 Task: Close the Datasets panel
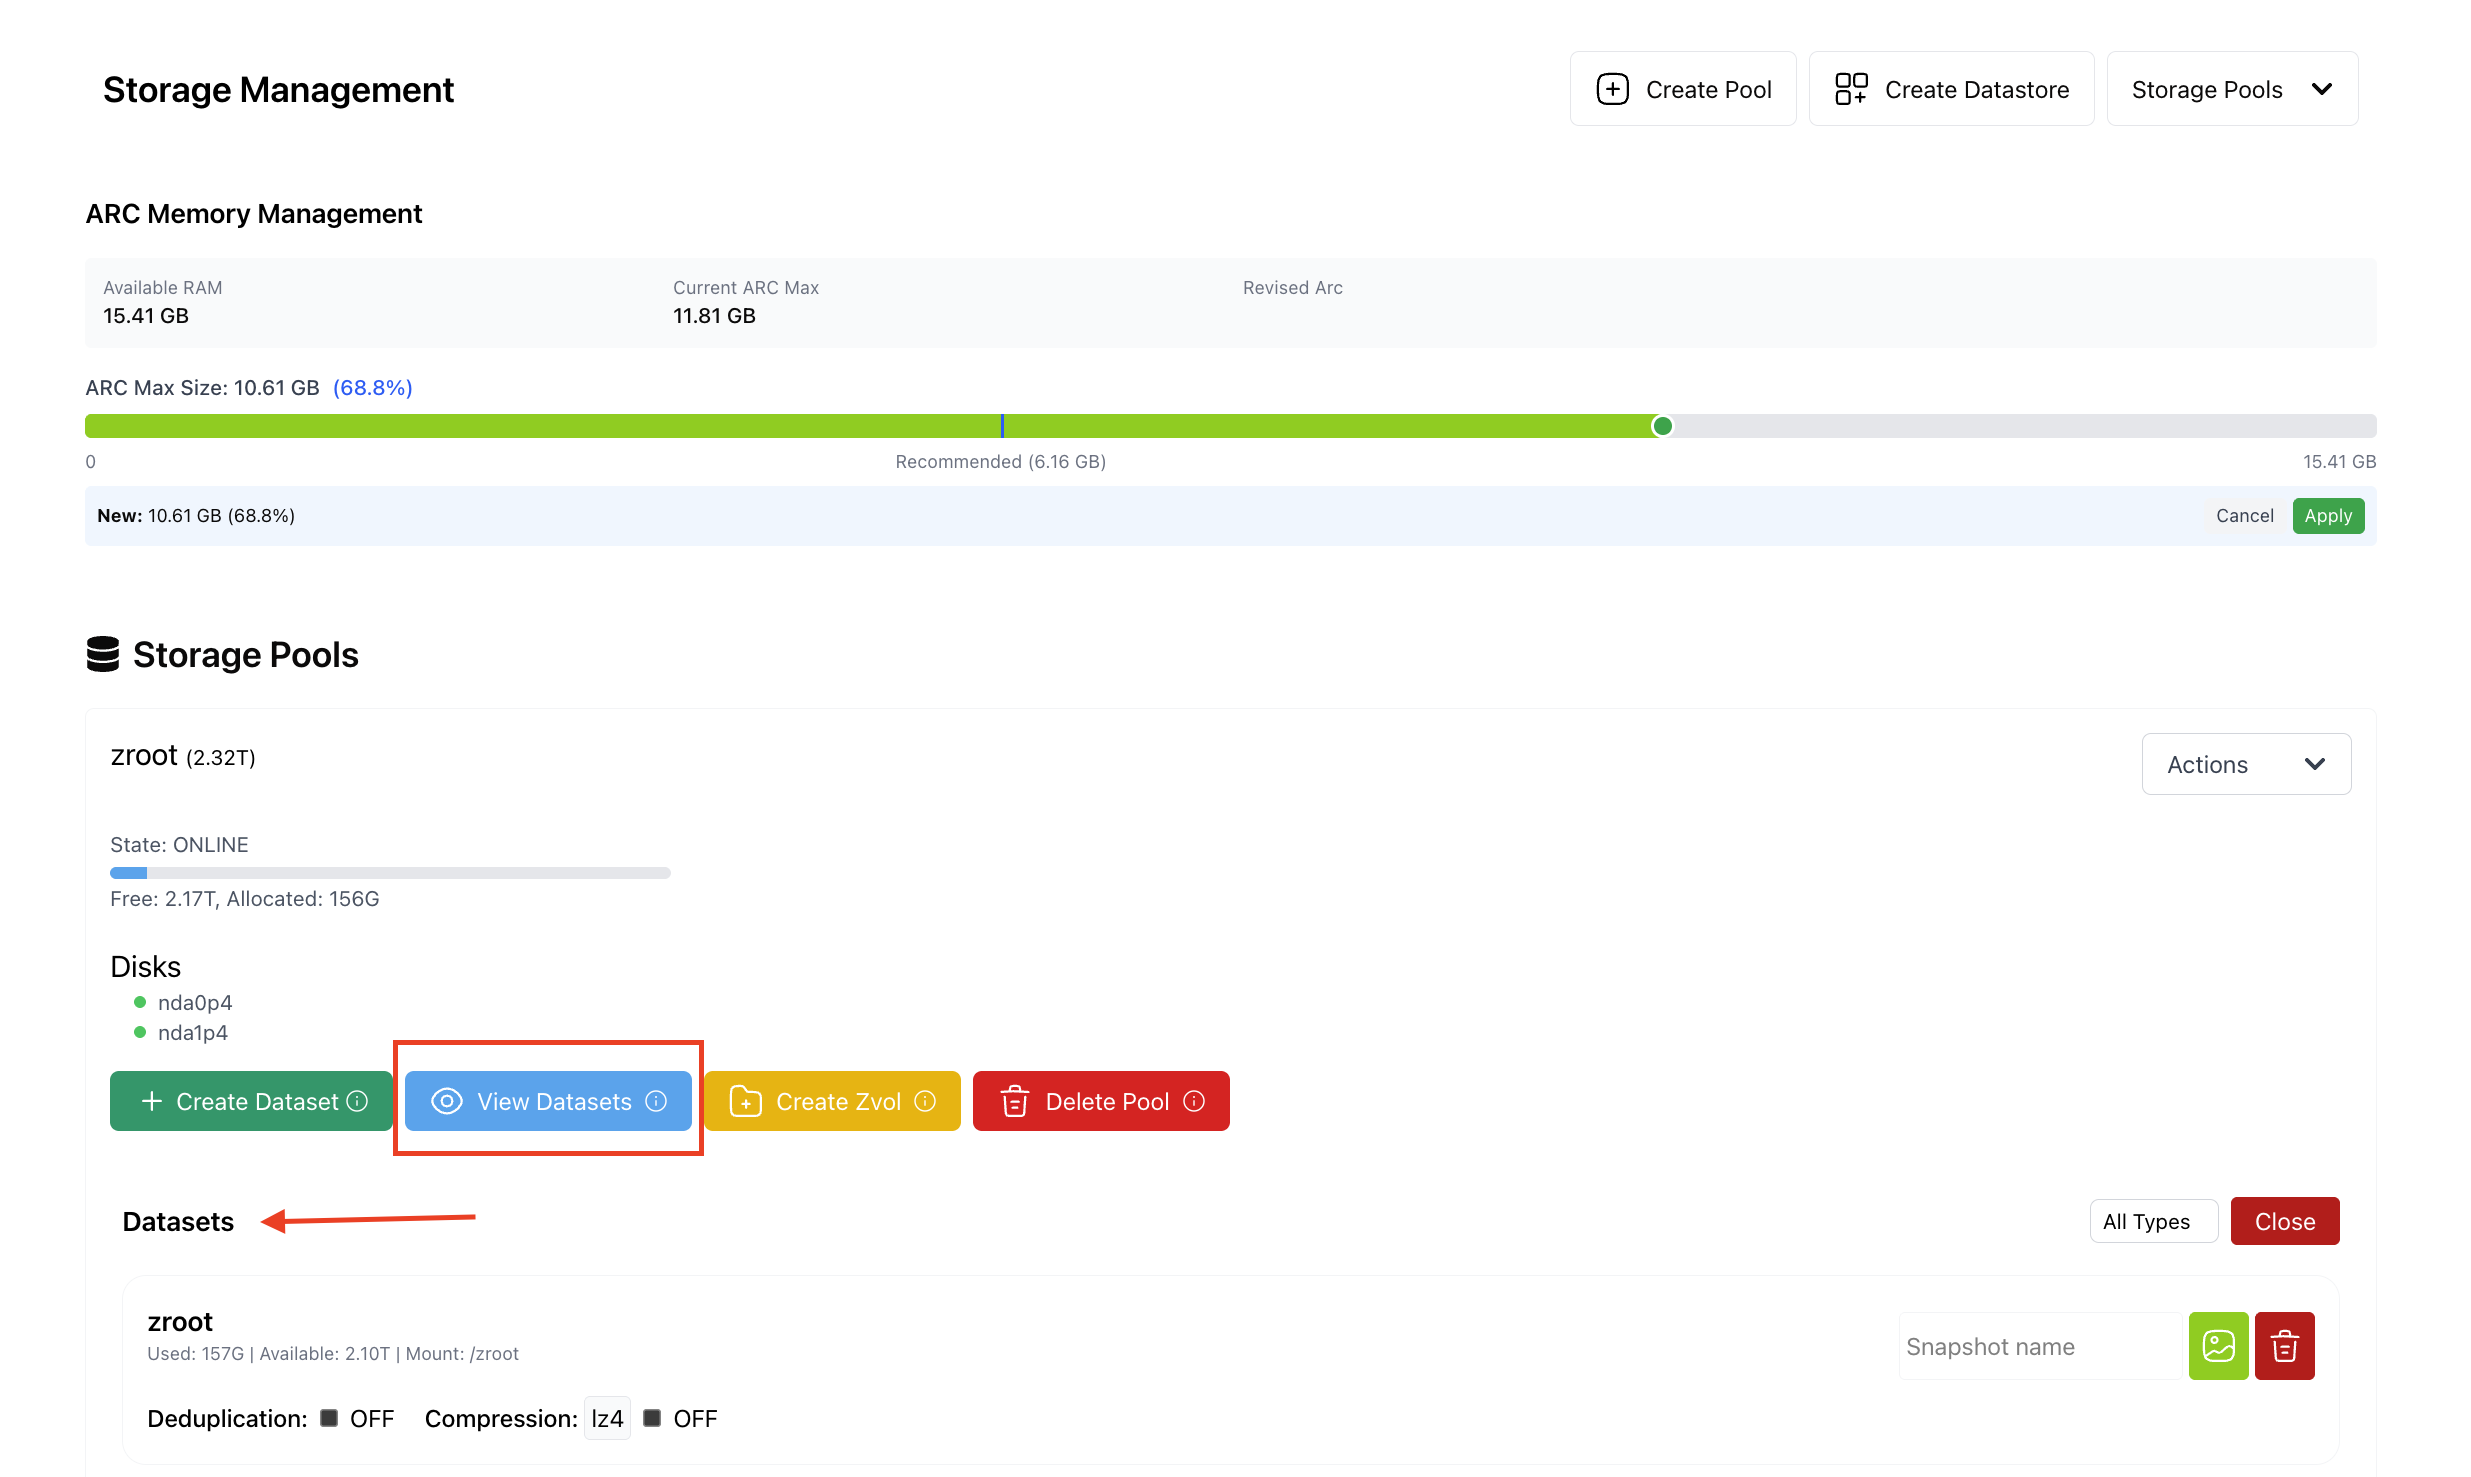pos(2285,1221)
